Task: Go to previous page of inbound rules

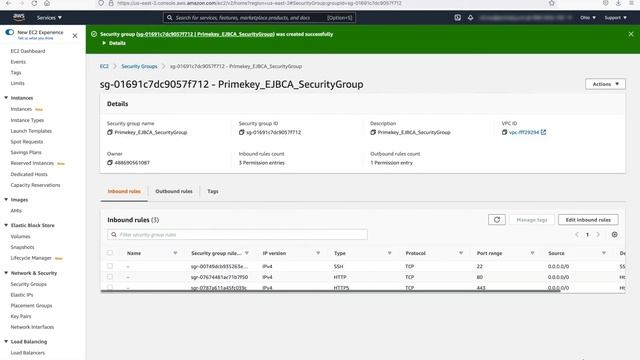Action: [577, 235]
